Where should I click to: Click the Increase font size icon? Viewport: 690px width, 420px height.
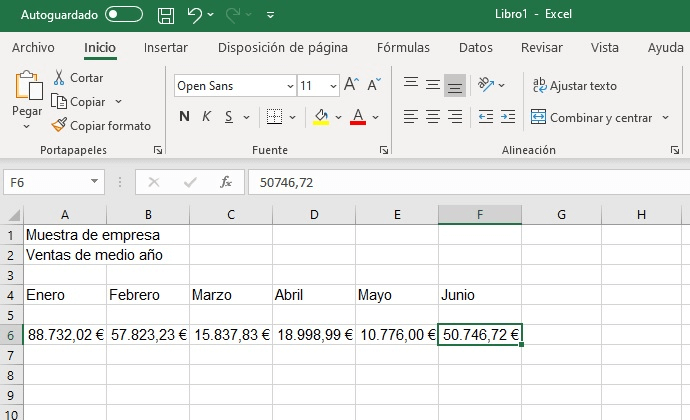pyautogui.click(x=351, y=85)
